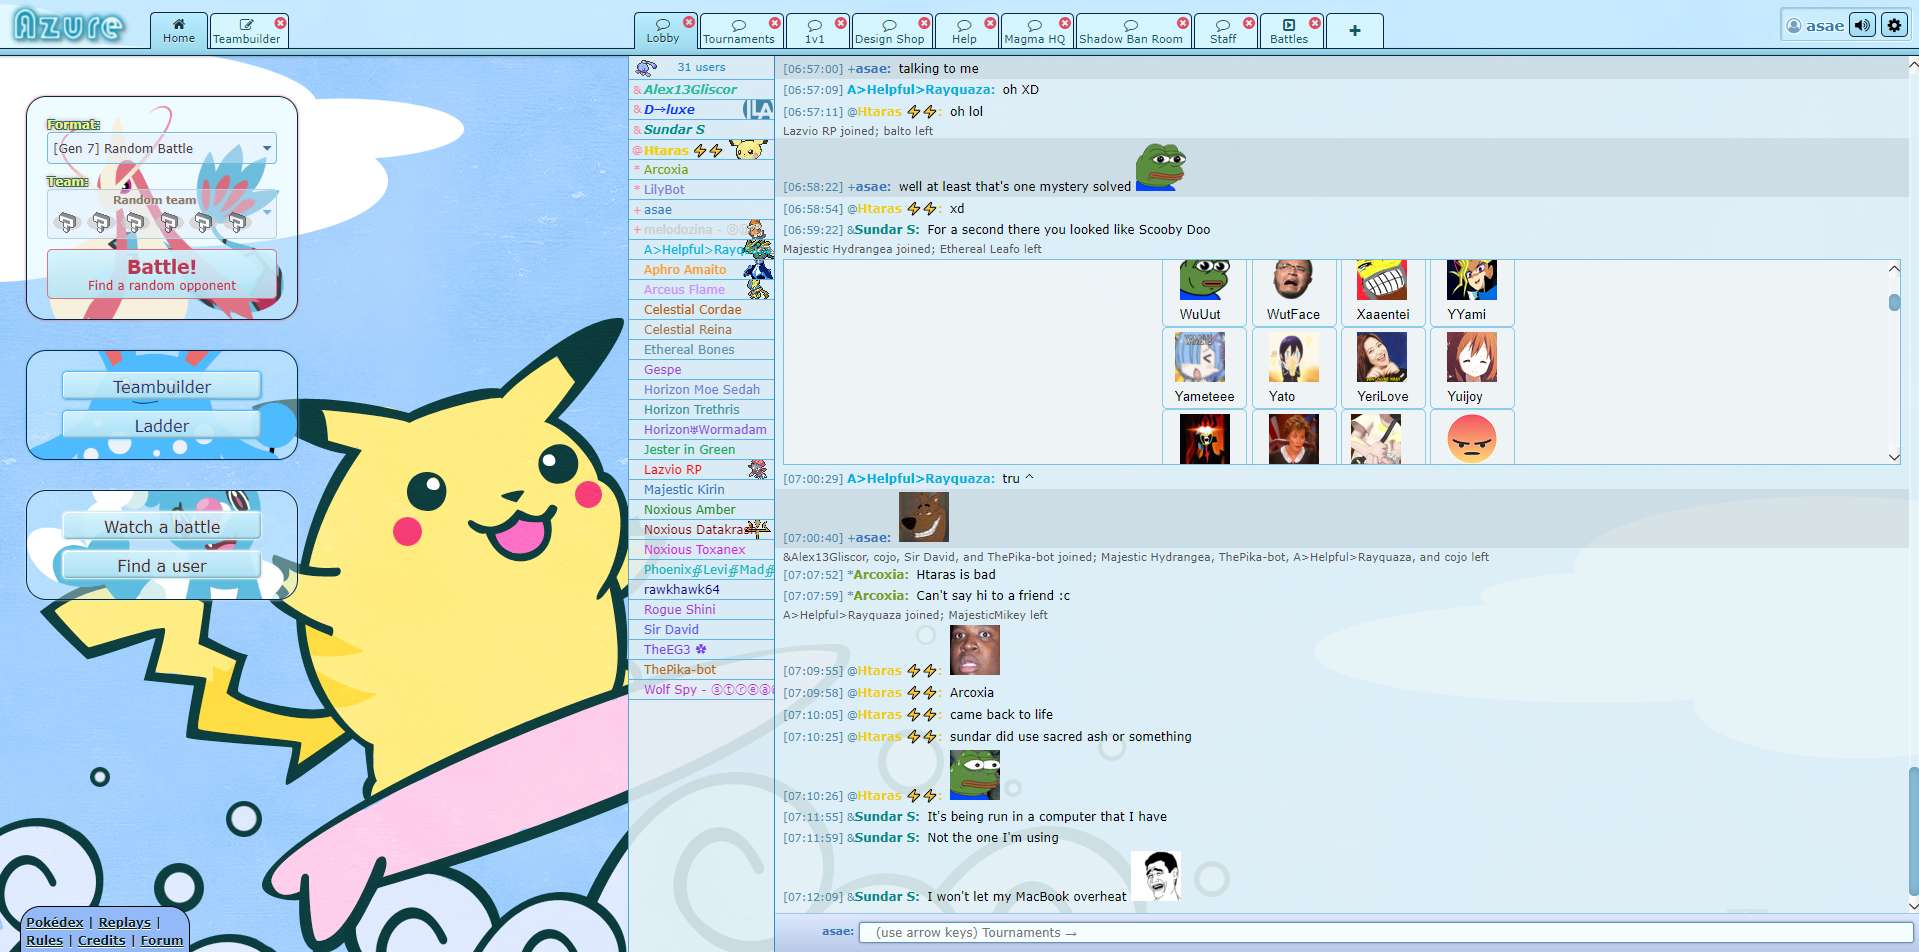1919x952 pixels.
Task: Click the Watch a battle button
Action: point(161,525)
